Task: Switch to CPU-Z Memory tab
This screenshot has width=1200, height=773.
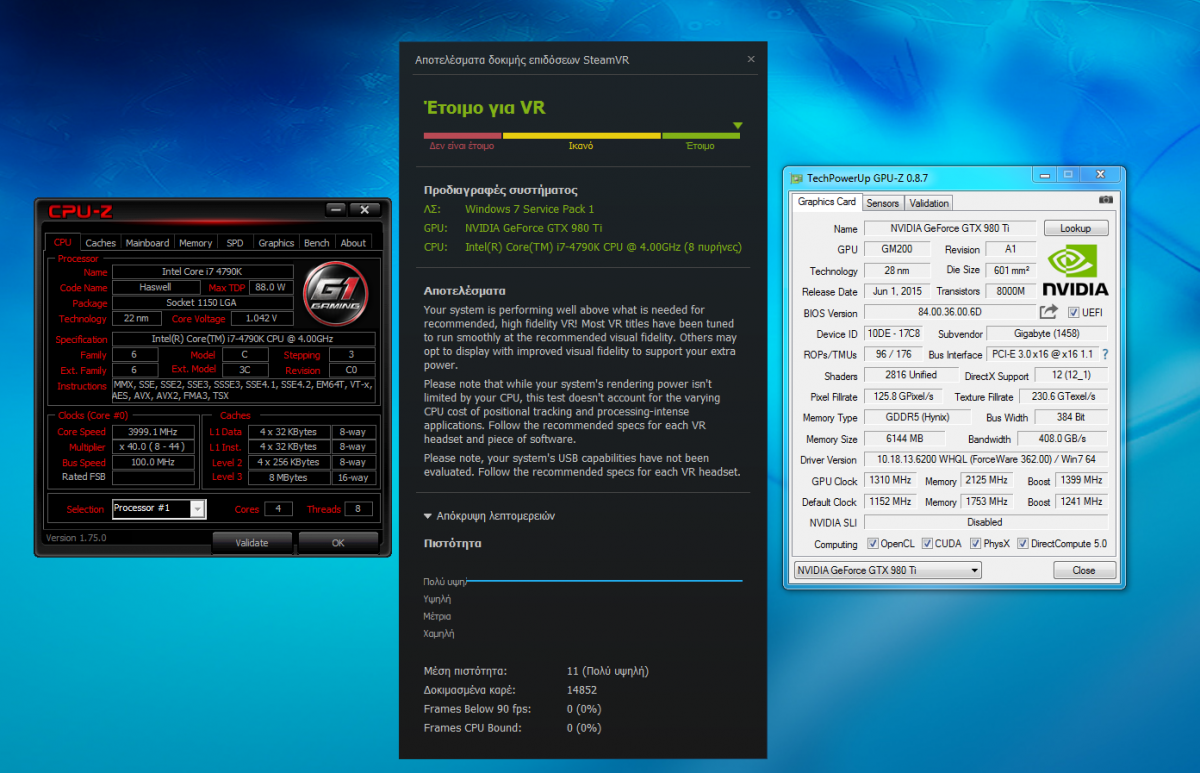Action: (195, 243)
